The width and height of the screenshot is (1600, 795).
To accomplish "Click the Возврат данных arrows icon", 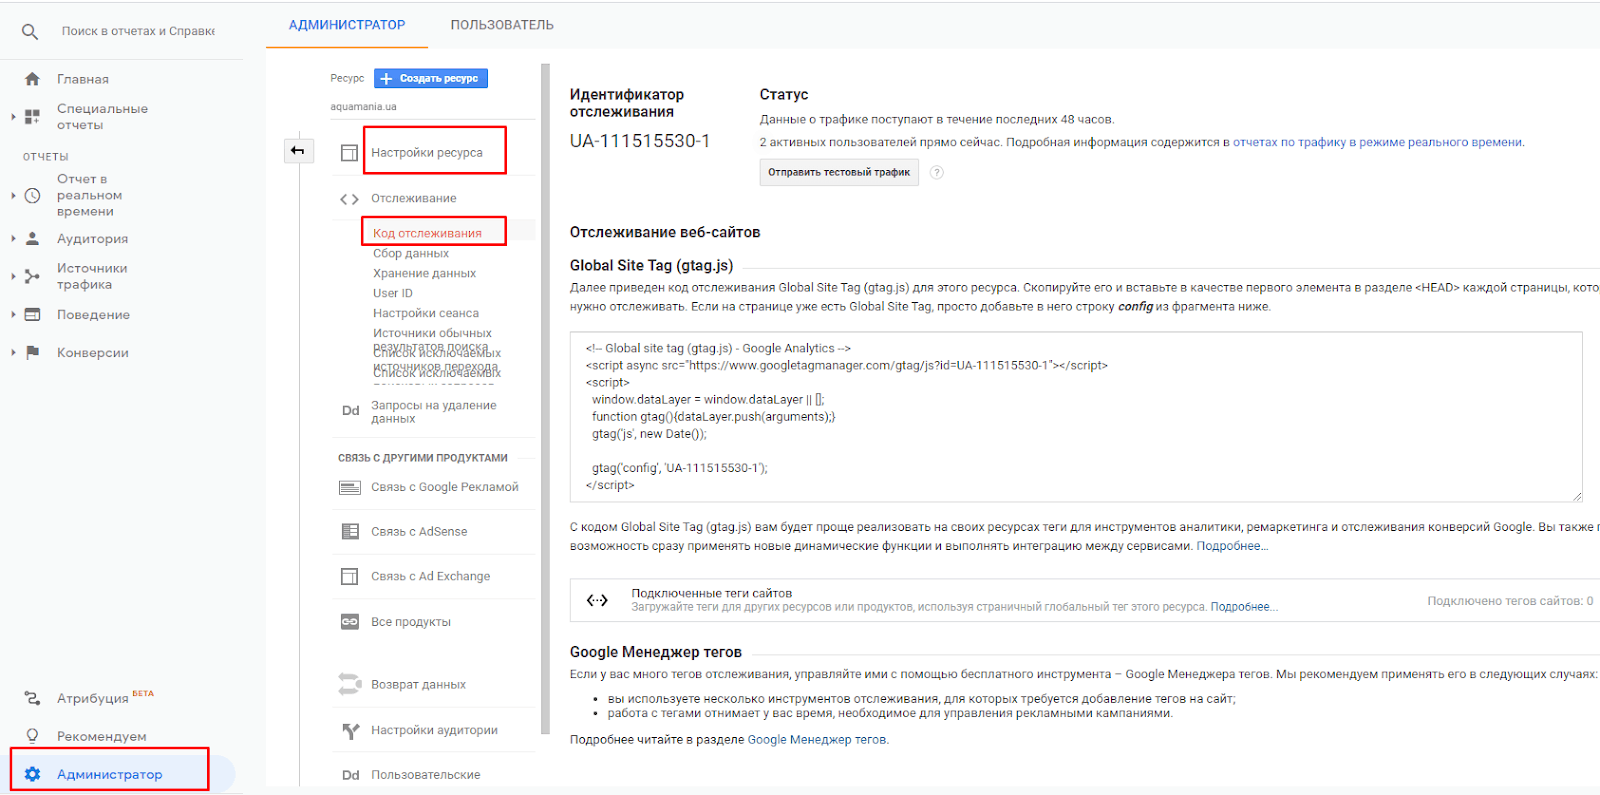I will click(x=349, y=685).
